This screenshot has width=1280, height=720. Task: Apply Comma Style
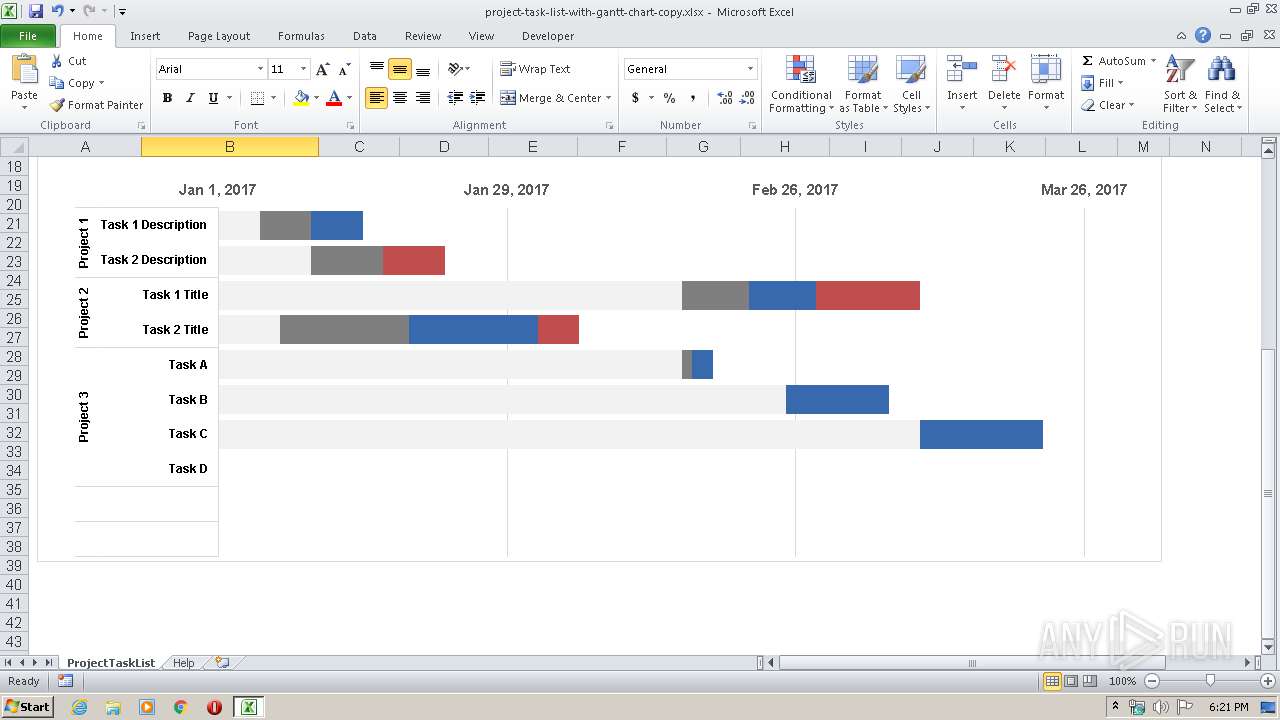tap(692, 98)
